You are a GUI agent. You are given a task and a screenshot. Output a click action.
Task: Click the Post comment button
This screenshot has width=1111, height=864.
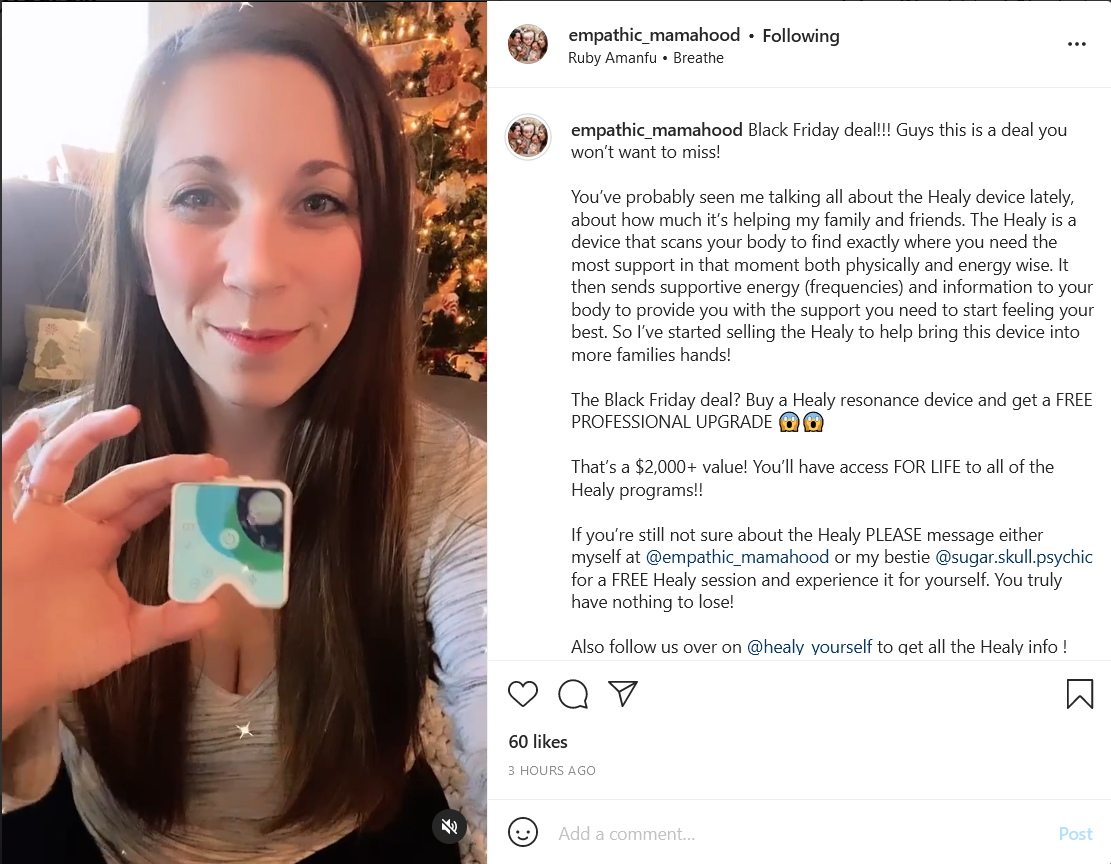pos(1075,834)
